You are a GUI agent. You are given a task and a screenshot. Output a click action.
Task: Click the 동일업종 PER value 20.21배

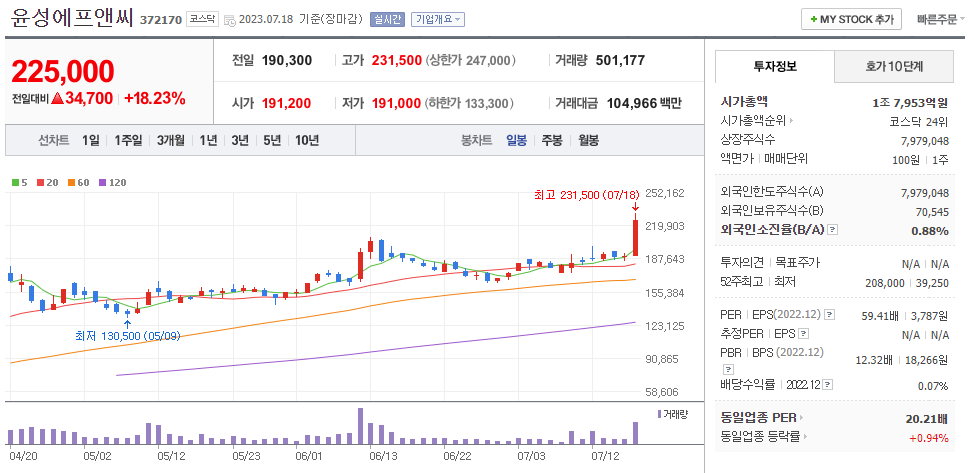point(927,418)
